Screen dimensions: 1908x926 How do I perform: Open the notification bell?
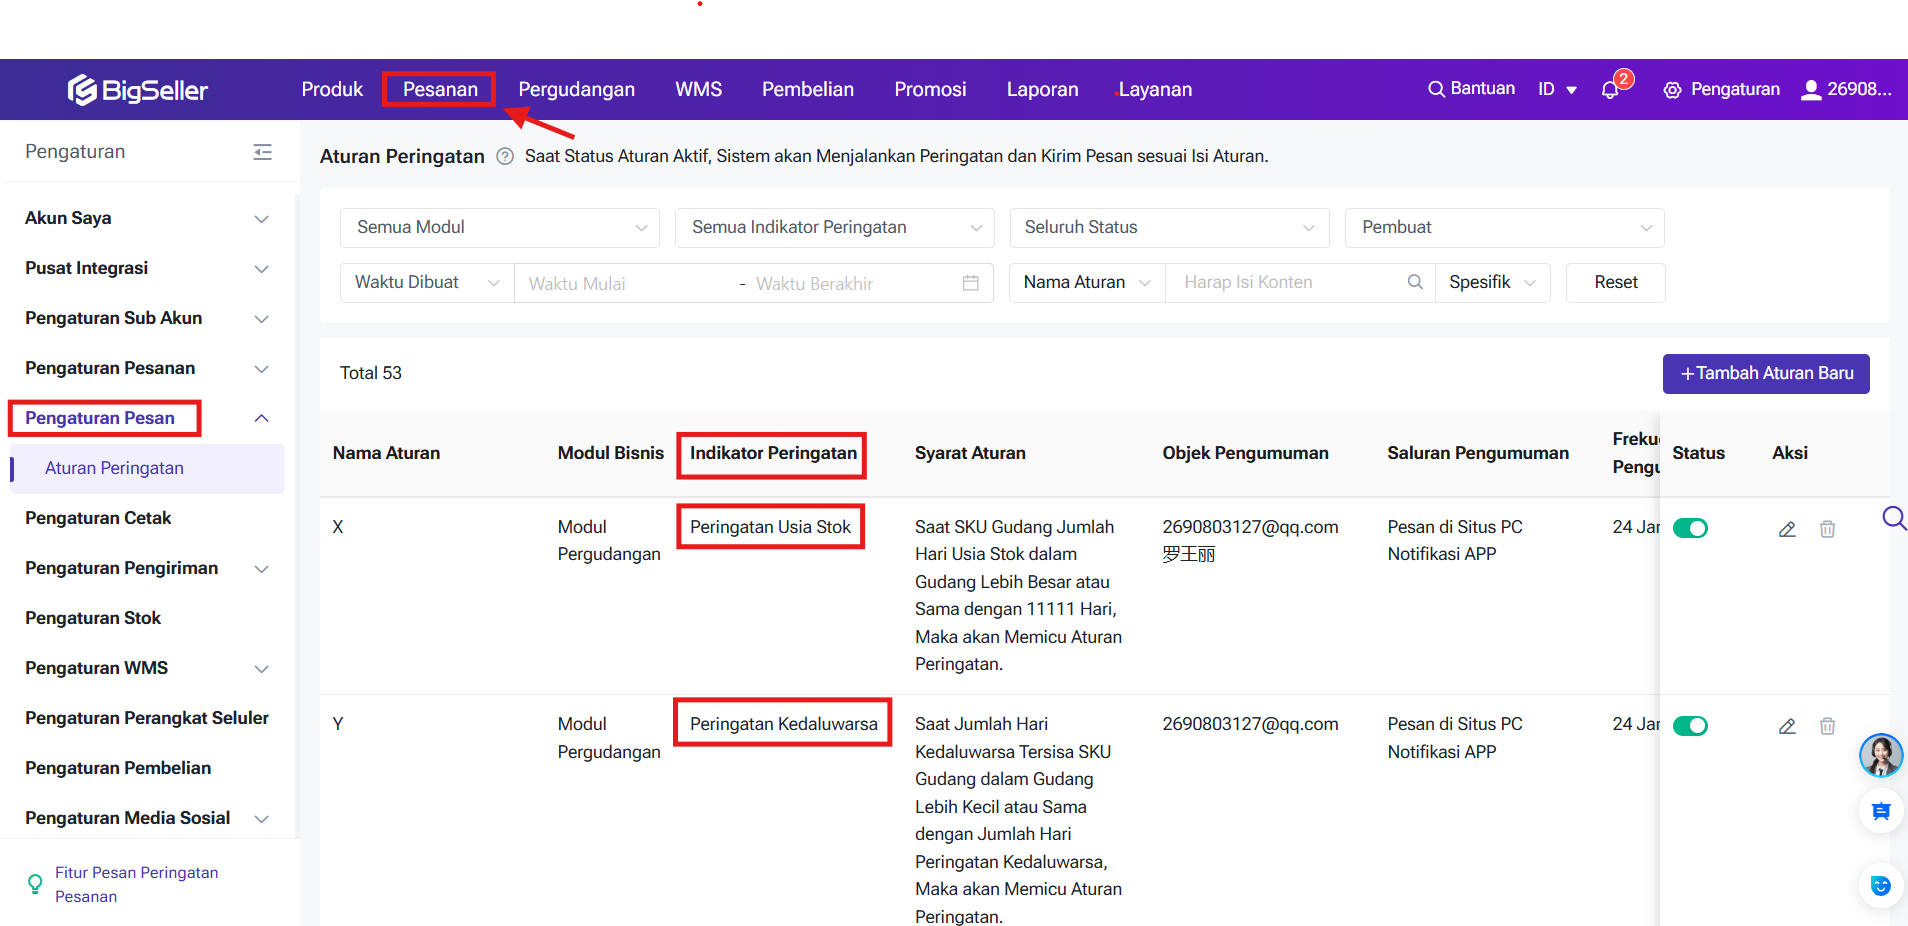click(x=1609, y=90)
